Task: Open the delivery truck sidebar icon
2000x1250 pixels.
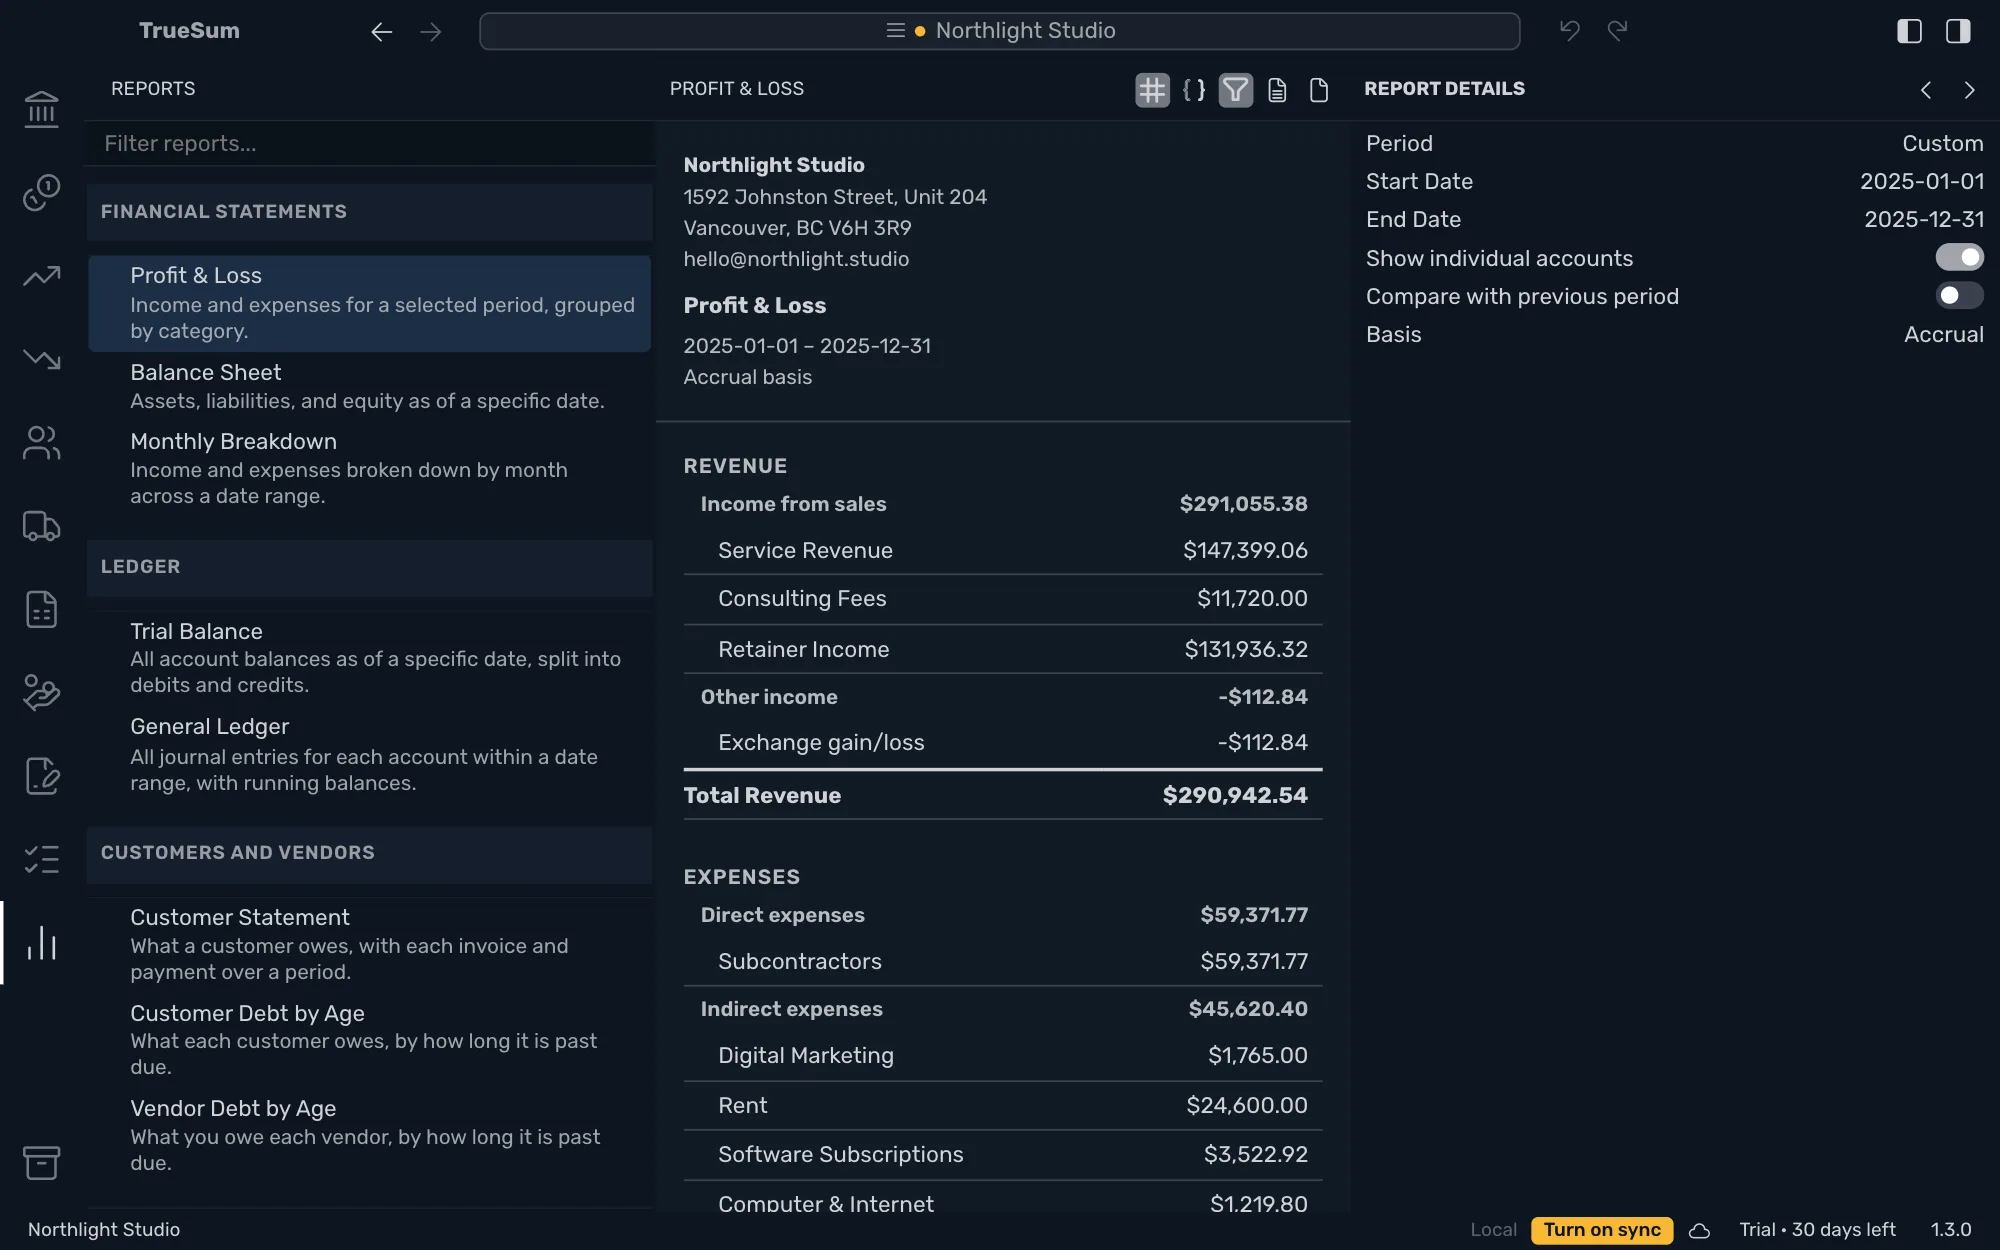Action: (x=41, y=526)
